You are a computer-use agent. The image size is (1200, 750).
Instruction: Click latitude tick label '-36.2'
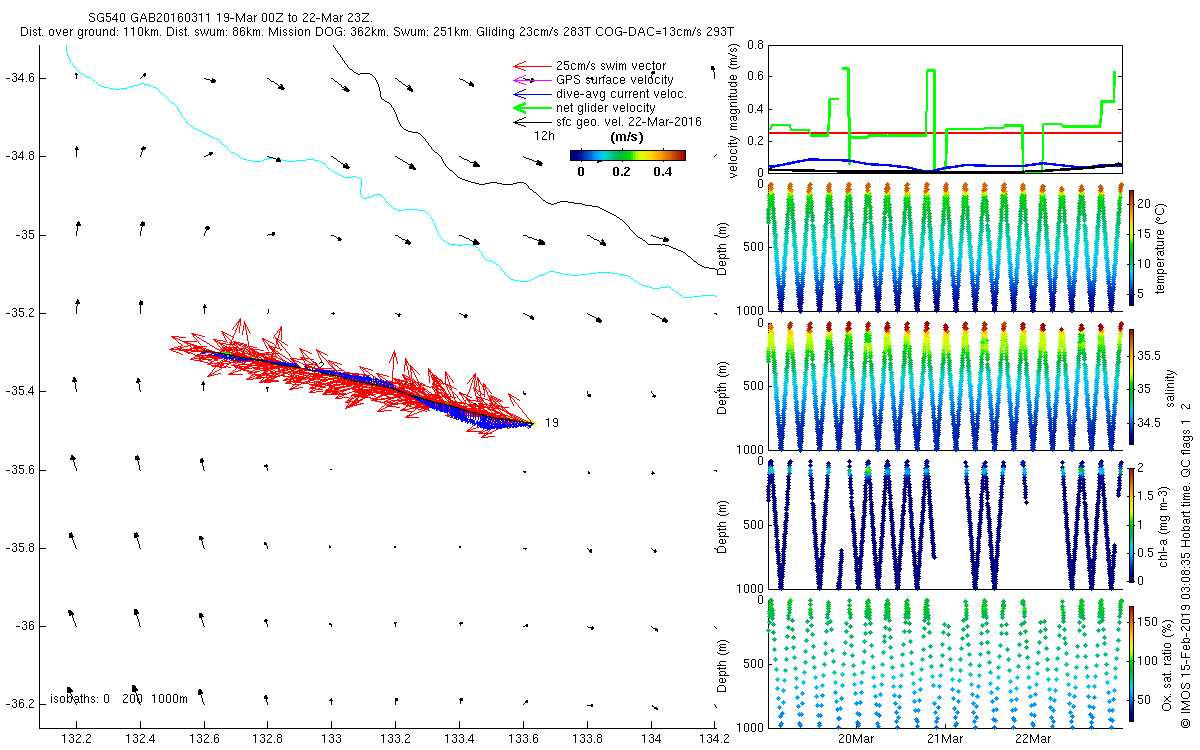[x=19, y=704]
